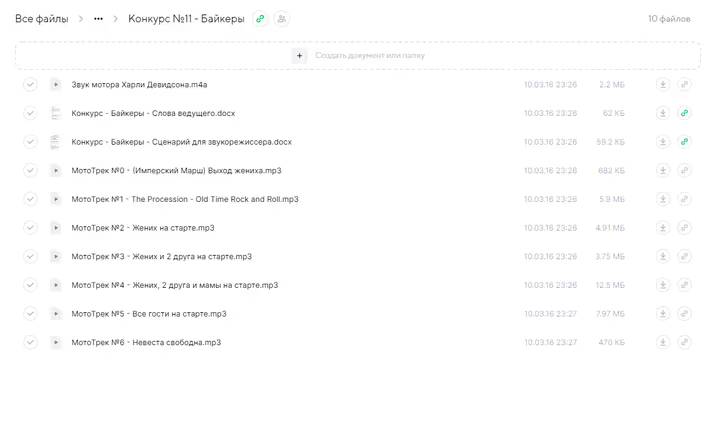Screen dimensions: 709x436
Task: Click 10 файлов counter text
Action: coord(669,19)
